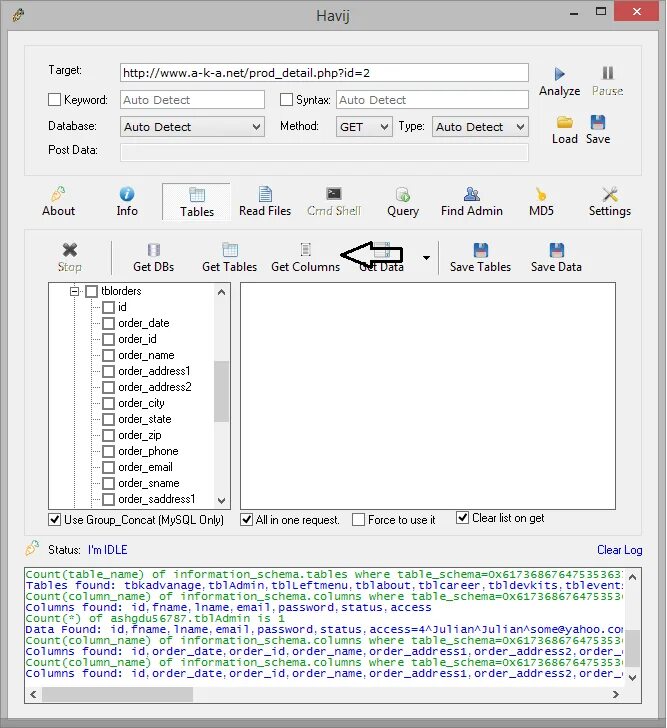Viewport: 667px width, 728px height.
Task: Collapse the tblorders tree node
Action: (x=74, y=291)
